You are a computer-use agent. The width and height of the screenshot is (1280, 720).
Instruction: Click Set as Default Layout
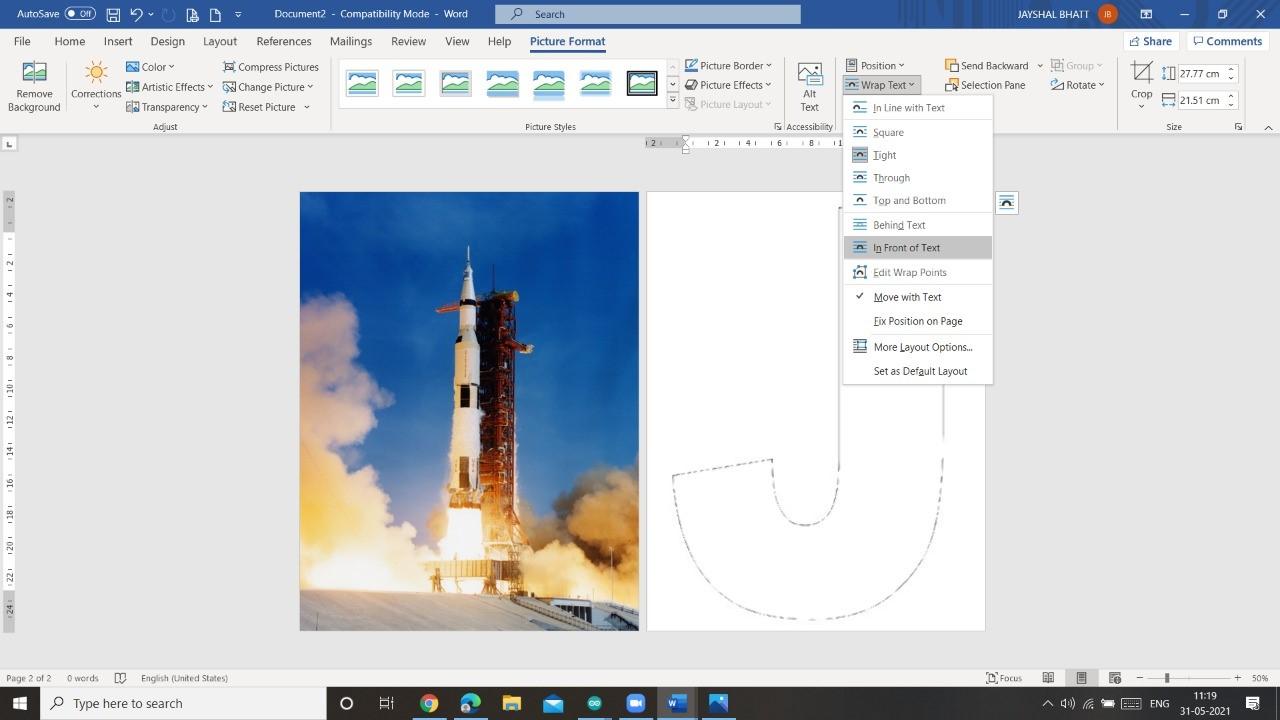pos(918,371)
